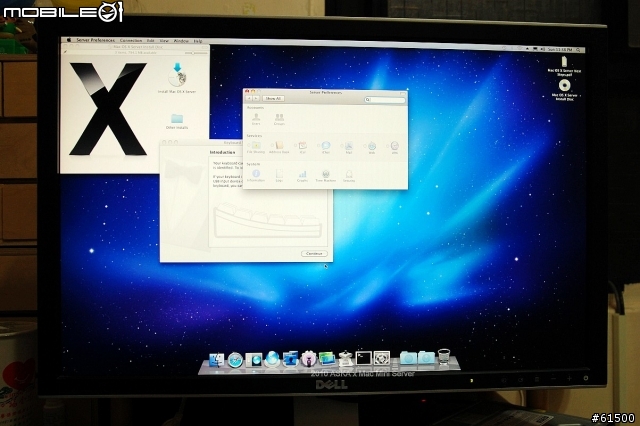The image size is (640, 426).
Task: Open Users in Server Preferences
Action: pos(256,119)
